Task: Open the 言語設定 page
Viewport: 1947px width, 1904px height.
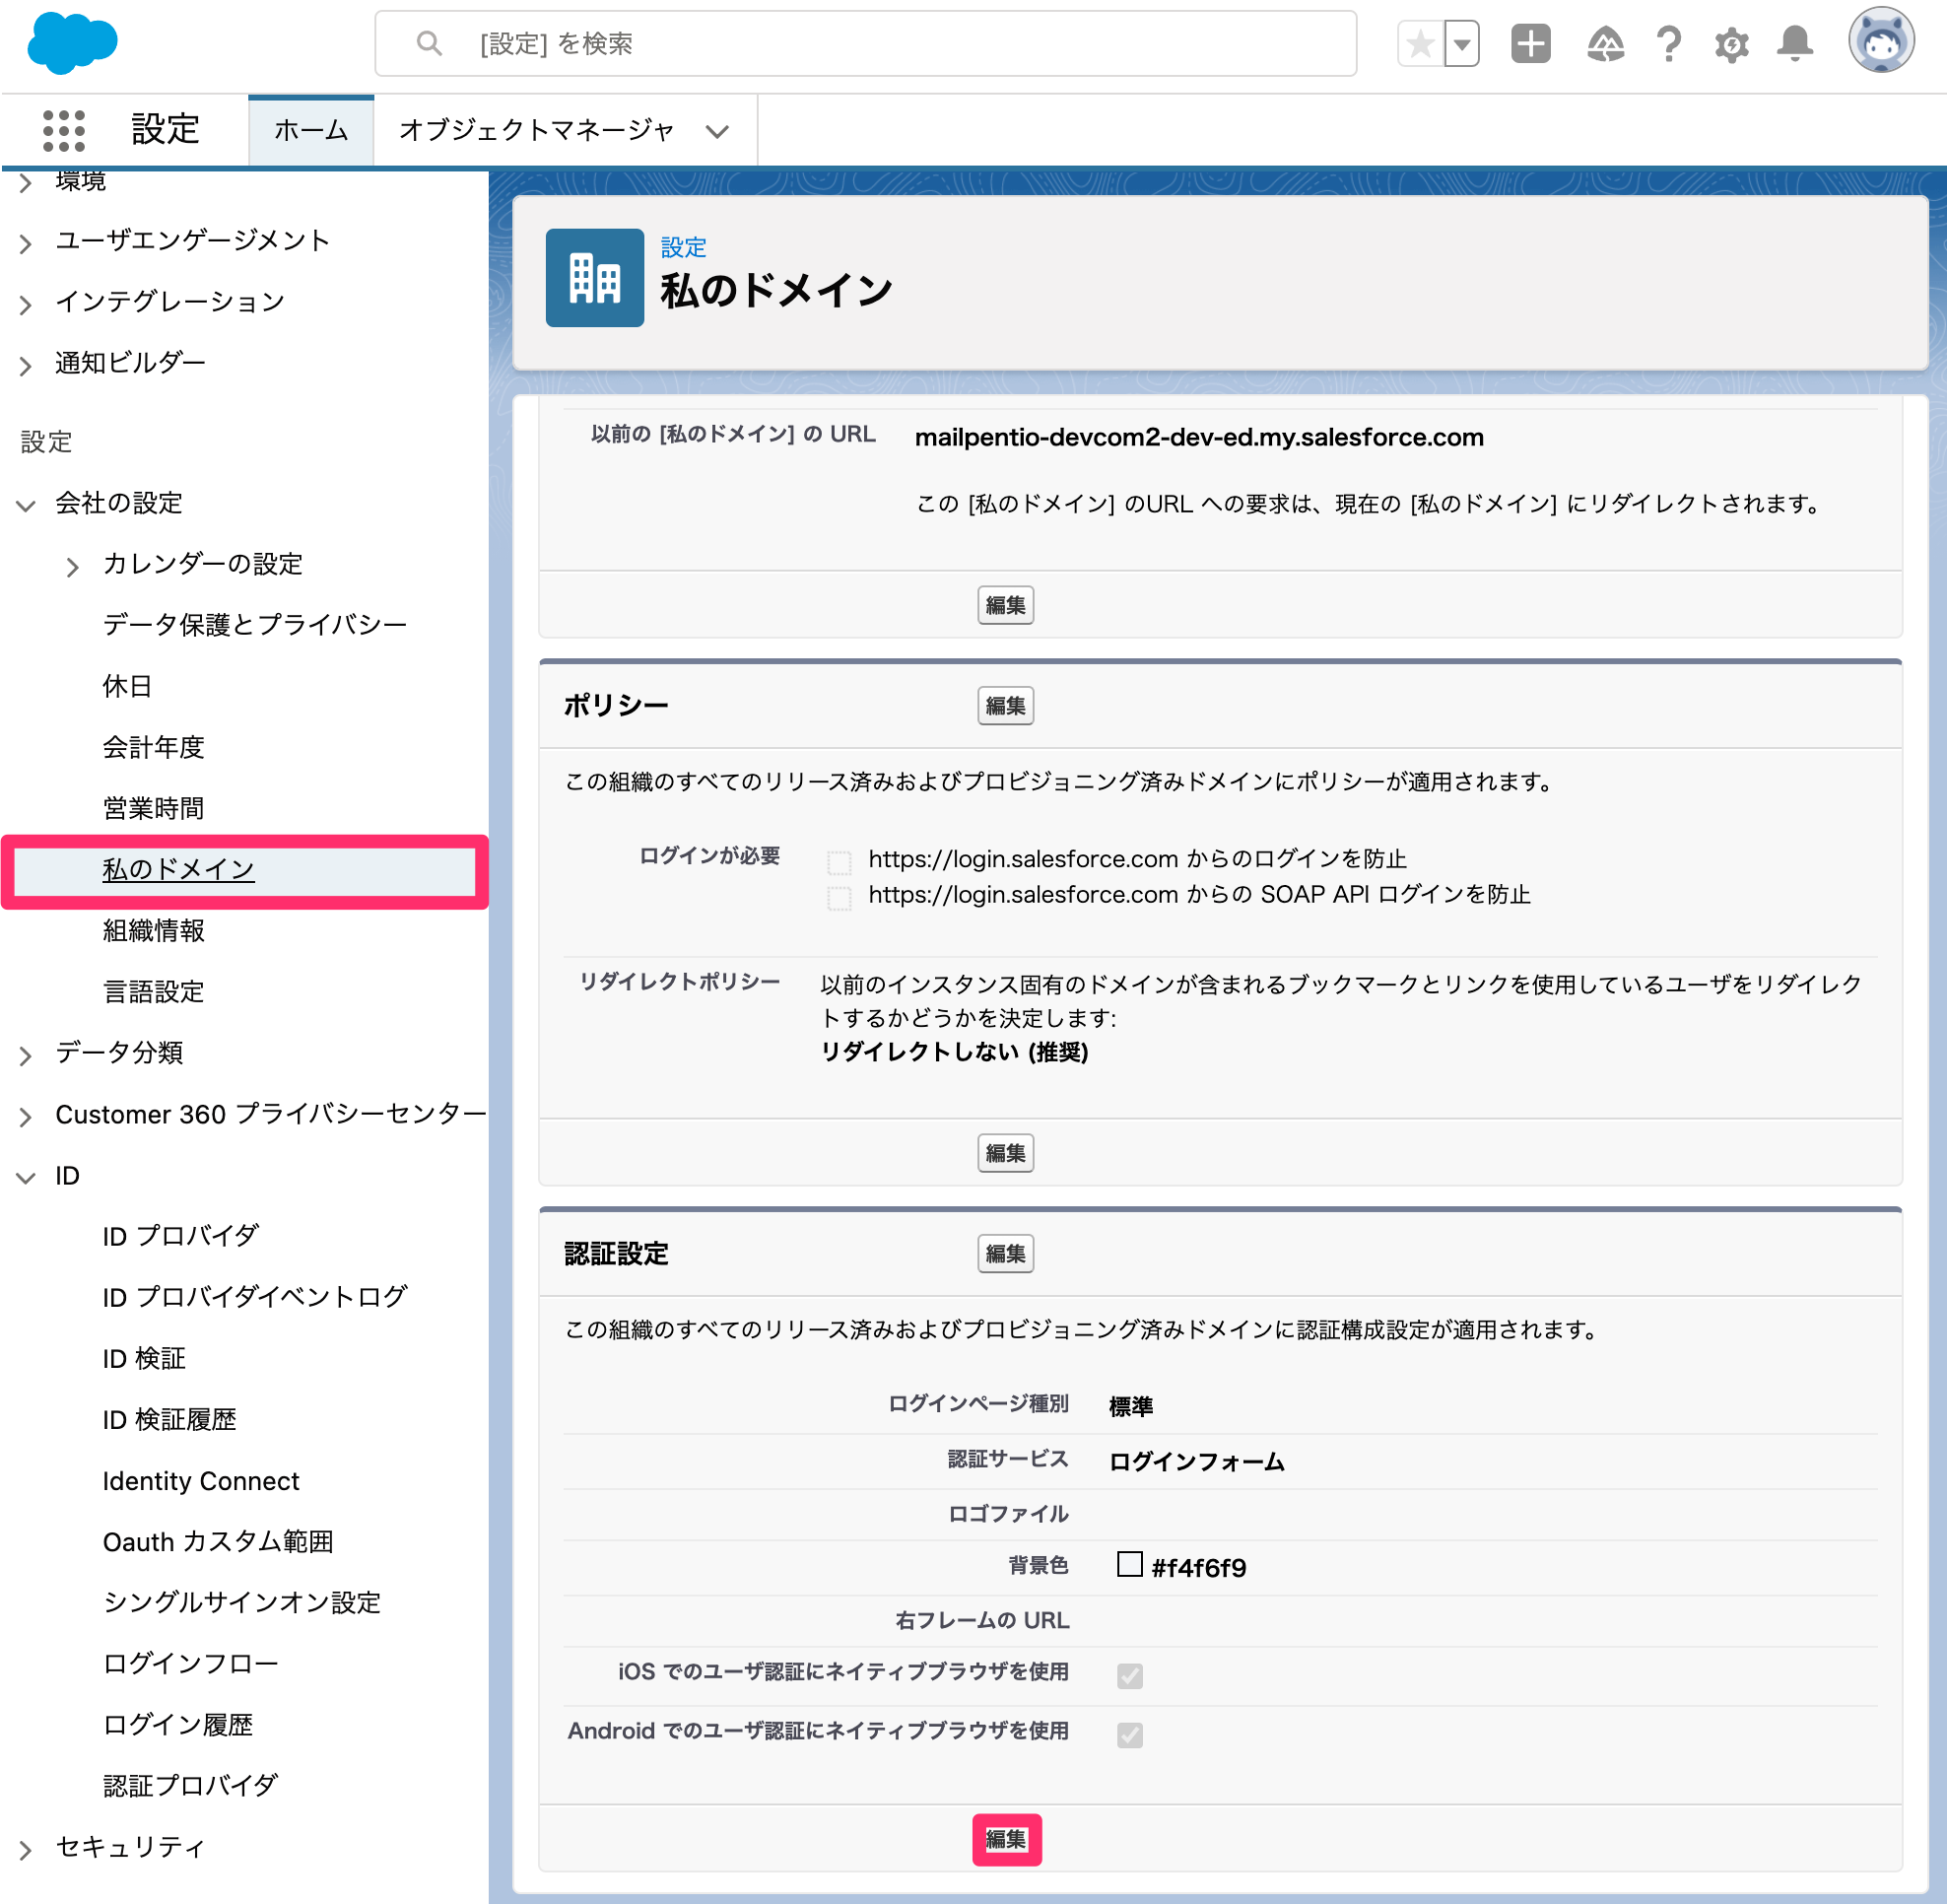Action: click(154, 991)
